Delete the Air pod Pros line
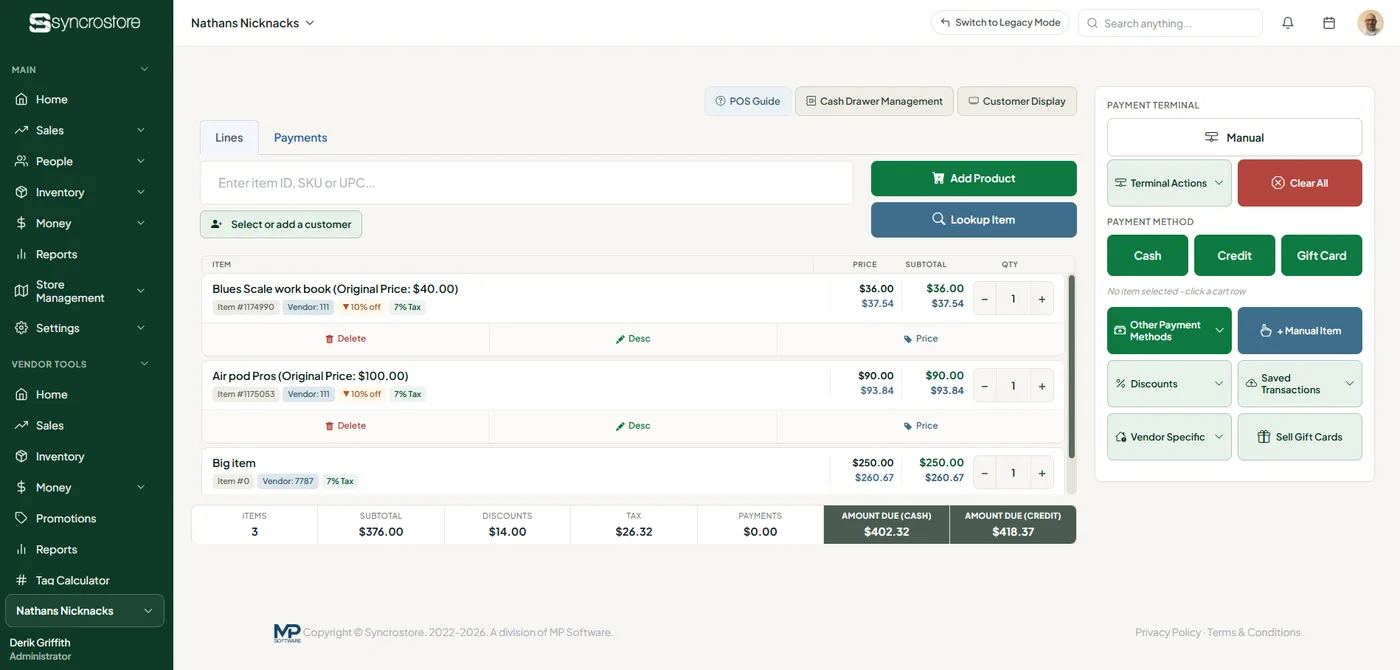This screenshot has height=670, width=1400. (x=345, y=426)
